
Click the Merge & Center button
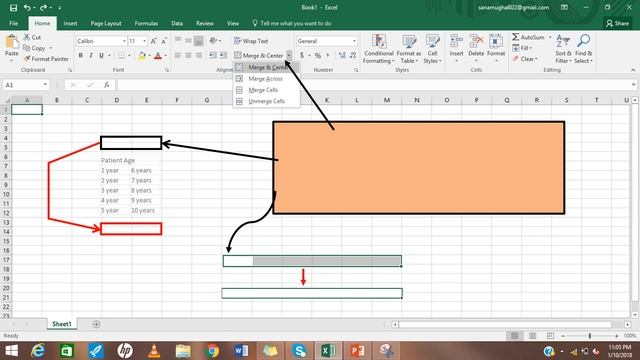coord(259,55)
